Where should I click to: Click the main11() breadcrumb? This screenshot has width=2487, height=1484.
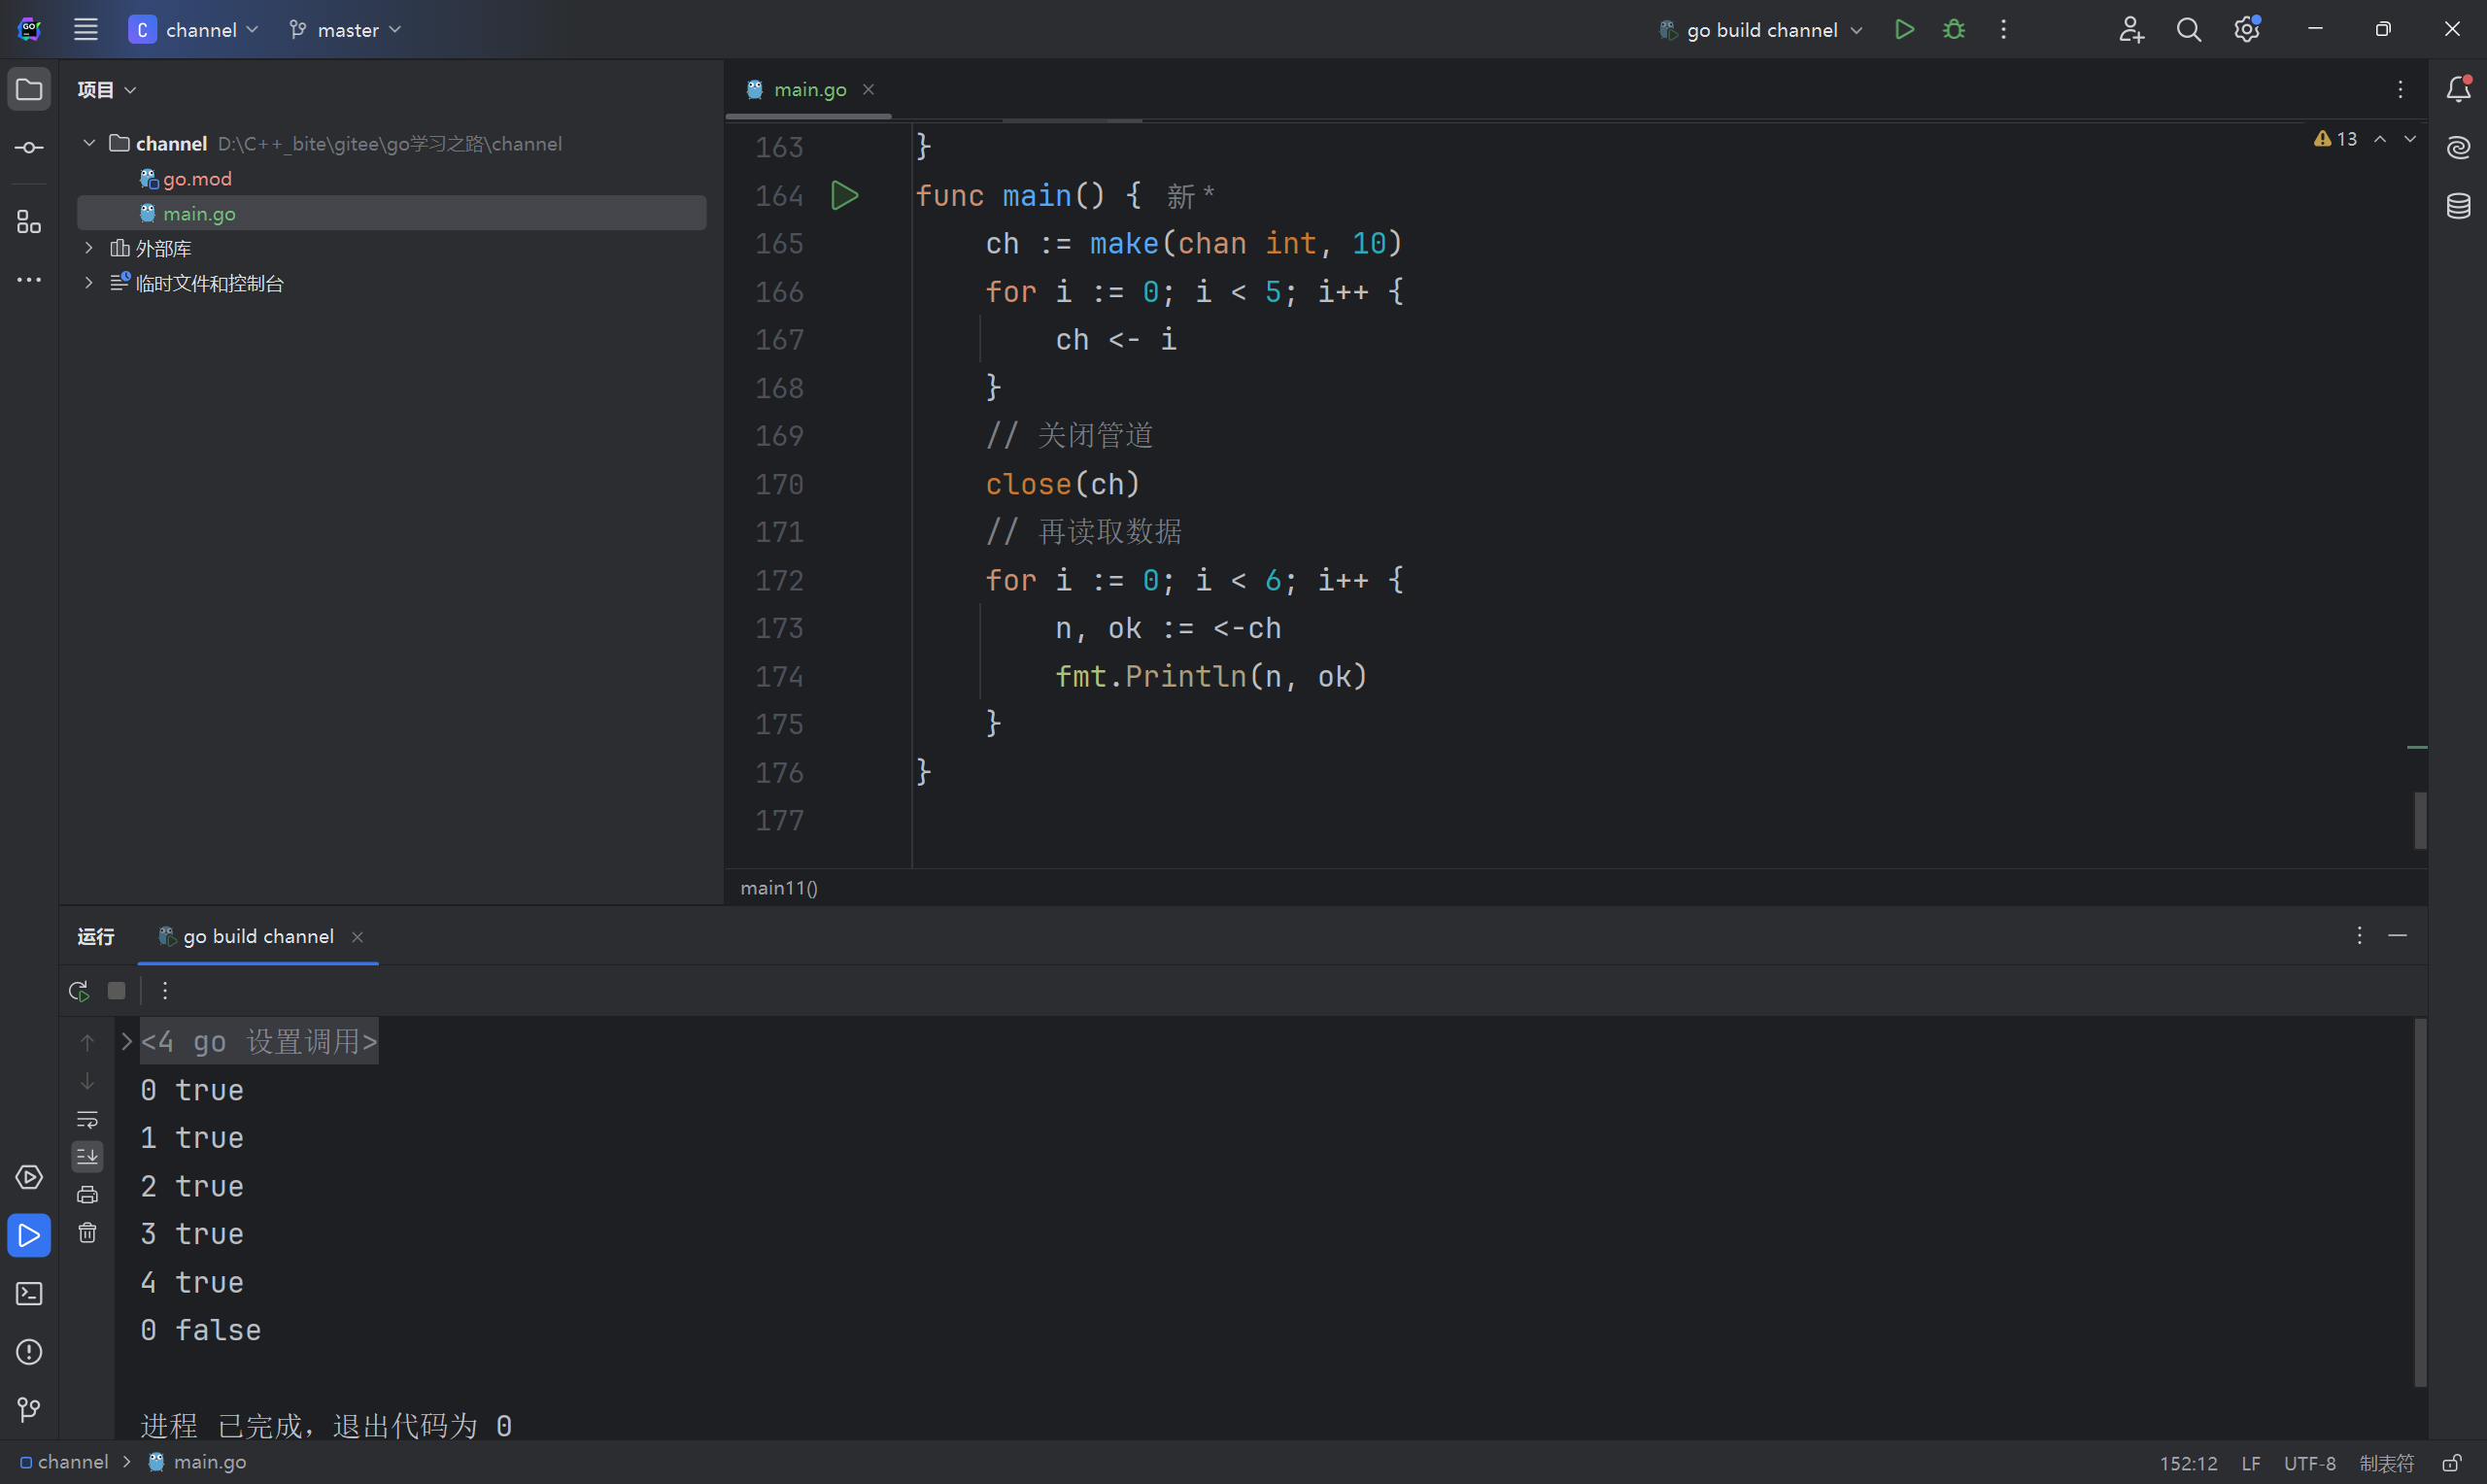point(779,887)
